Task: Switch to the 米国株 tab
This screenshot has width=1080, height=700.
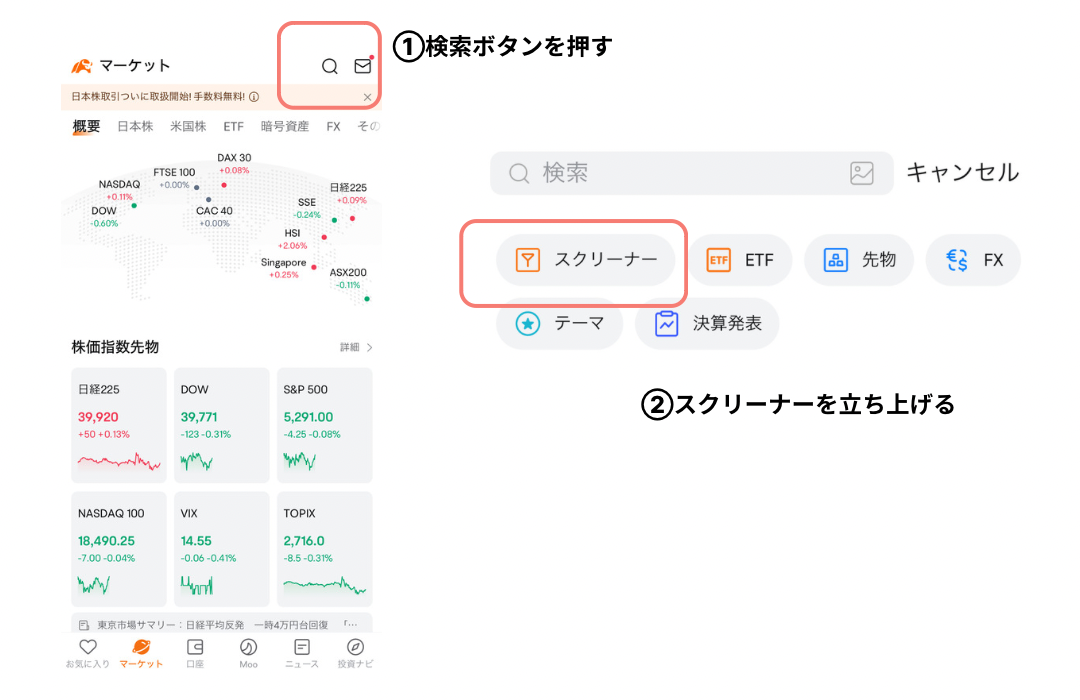Action: (188, 127)
